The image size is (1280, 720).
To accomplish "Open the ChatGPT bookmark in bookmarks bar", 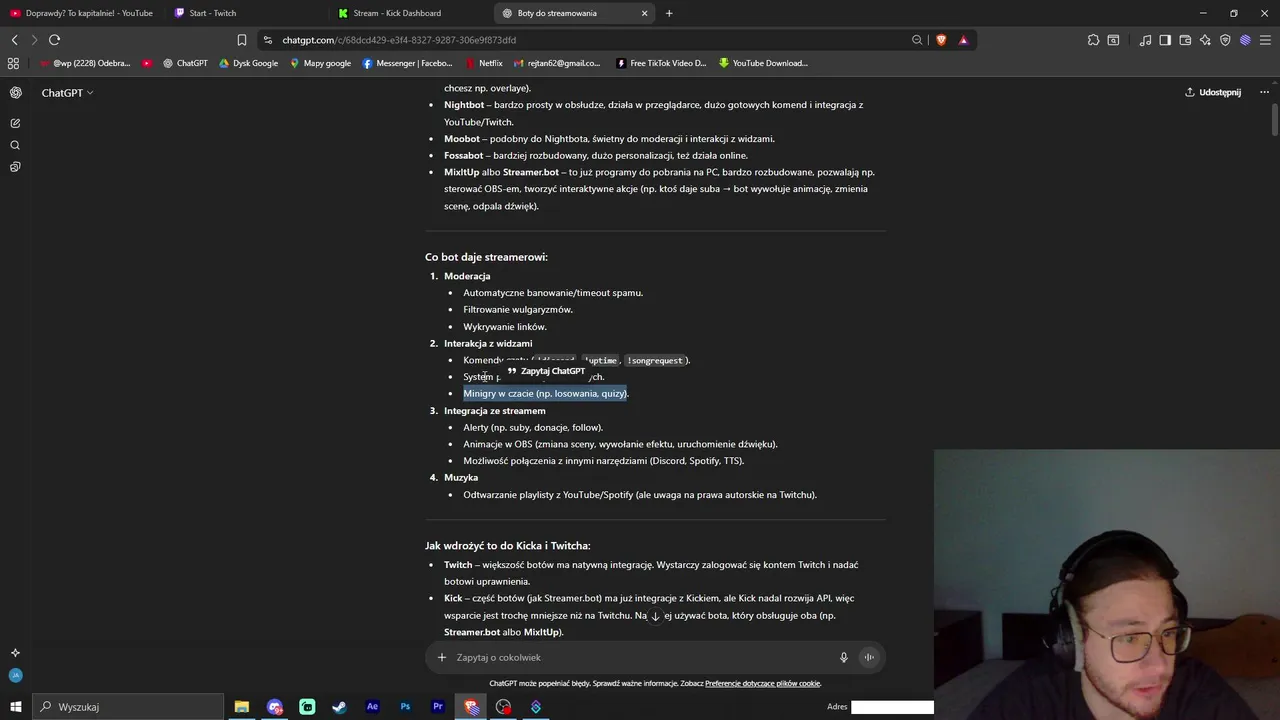I will tap(184, 63).
